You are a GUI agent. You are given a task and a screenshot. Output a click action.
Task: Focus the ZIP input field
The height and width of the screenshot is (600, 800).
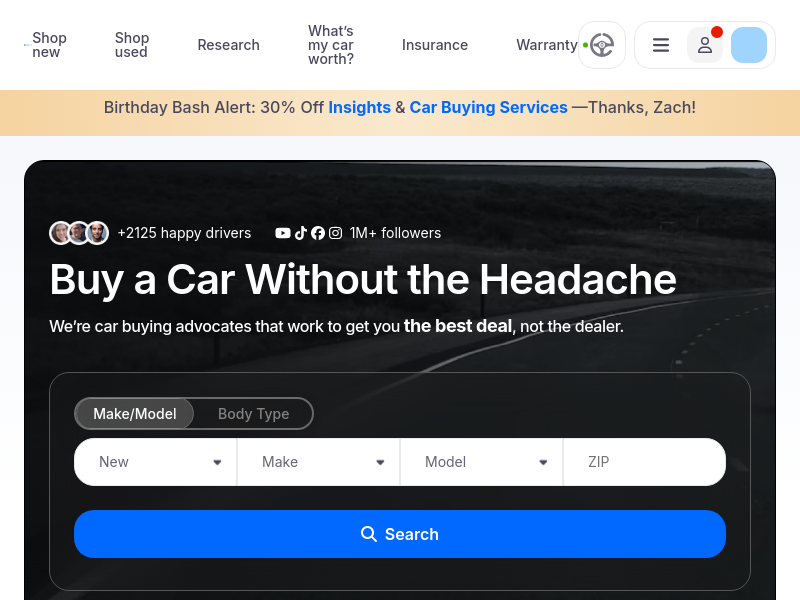tap(644, 462)
